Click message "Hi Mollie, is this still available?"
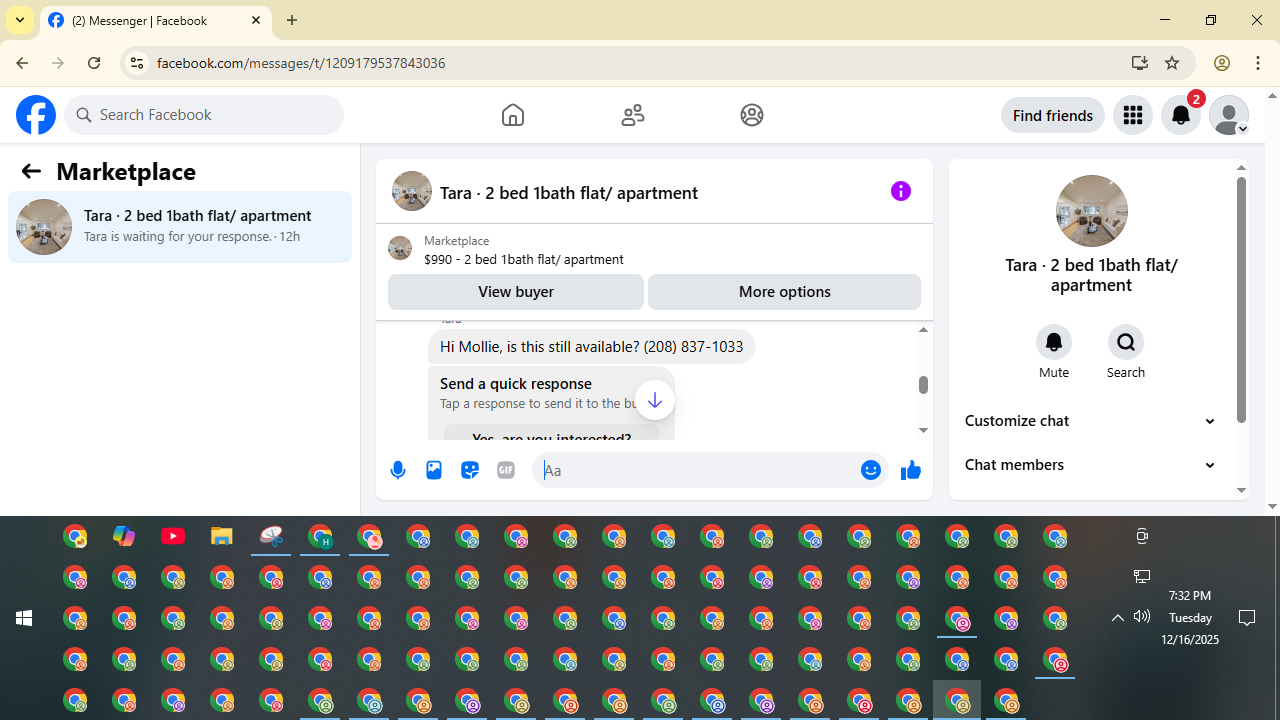The height and width of the screenshot is (720, 1280). 592,347
